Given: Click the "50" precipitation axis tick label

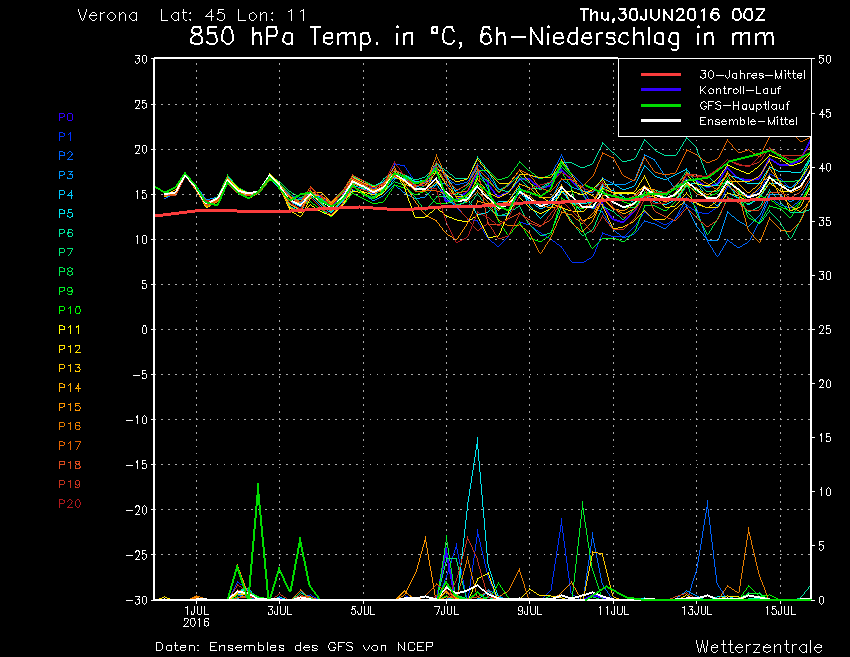Looking at the screenshot, I should [x=825, y=60].
